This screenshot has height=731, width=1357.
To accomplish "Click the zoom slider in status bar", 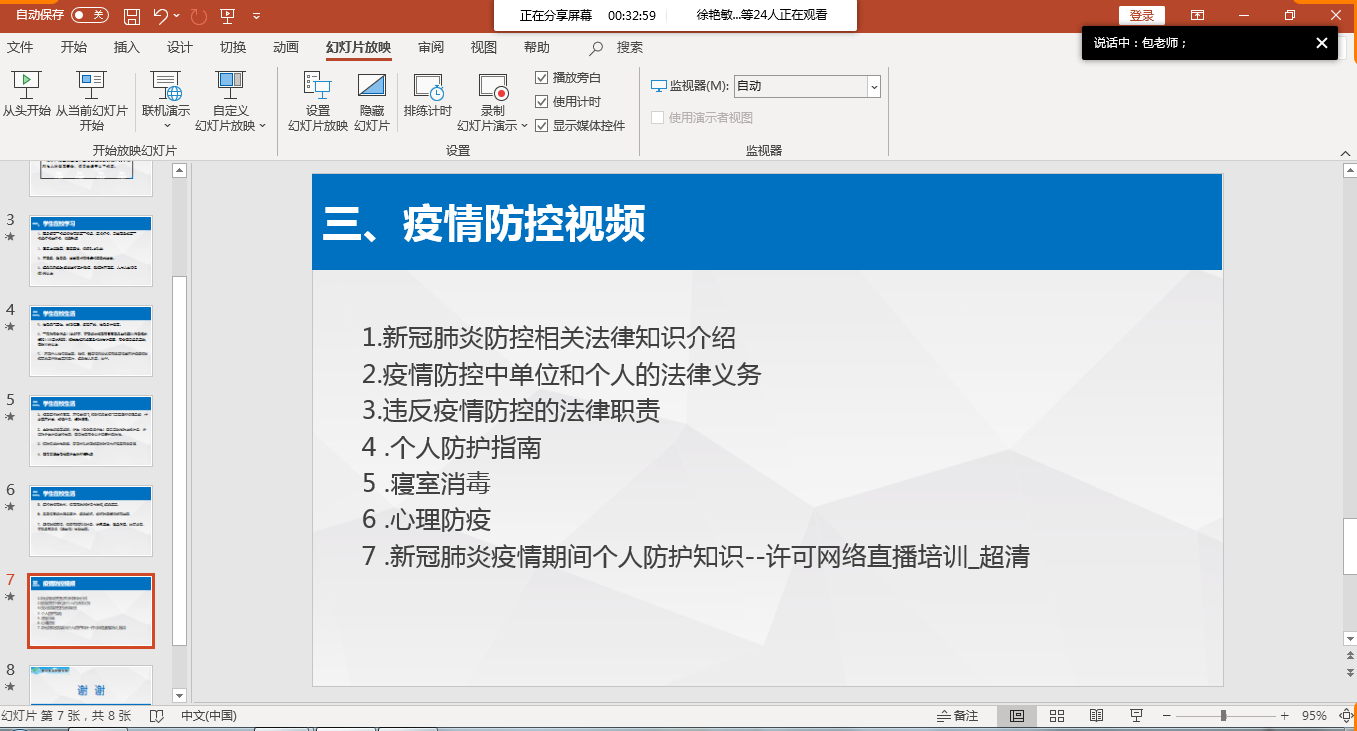I will click(x=1223, y=716).
